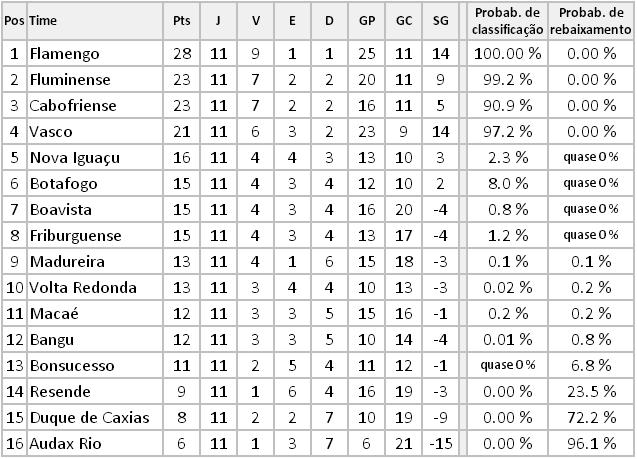Click the GP column header
This screenshot has height=459, width=637.
tap(367, 20)
